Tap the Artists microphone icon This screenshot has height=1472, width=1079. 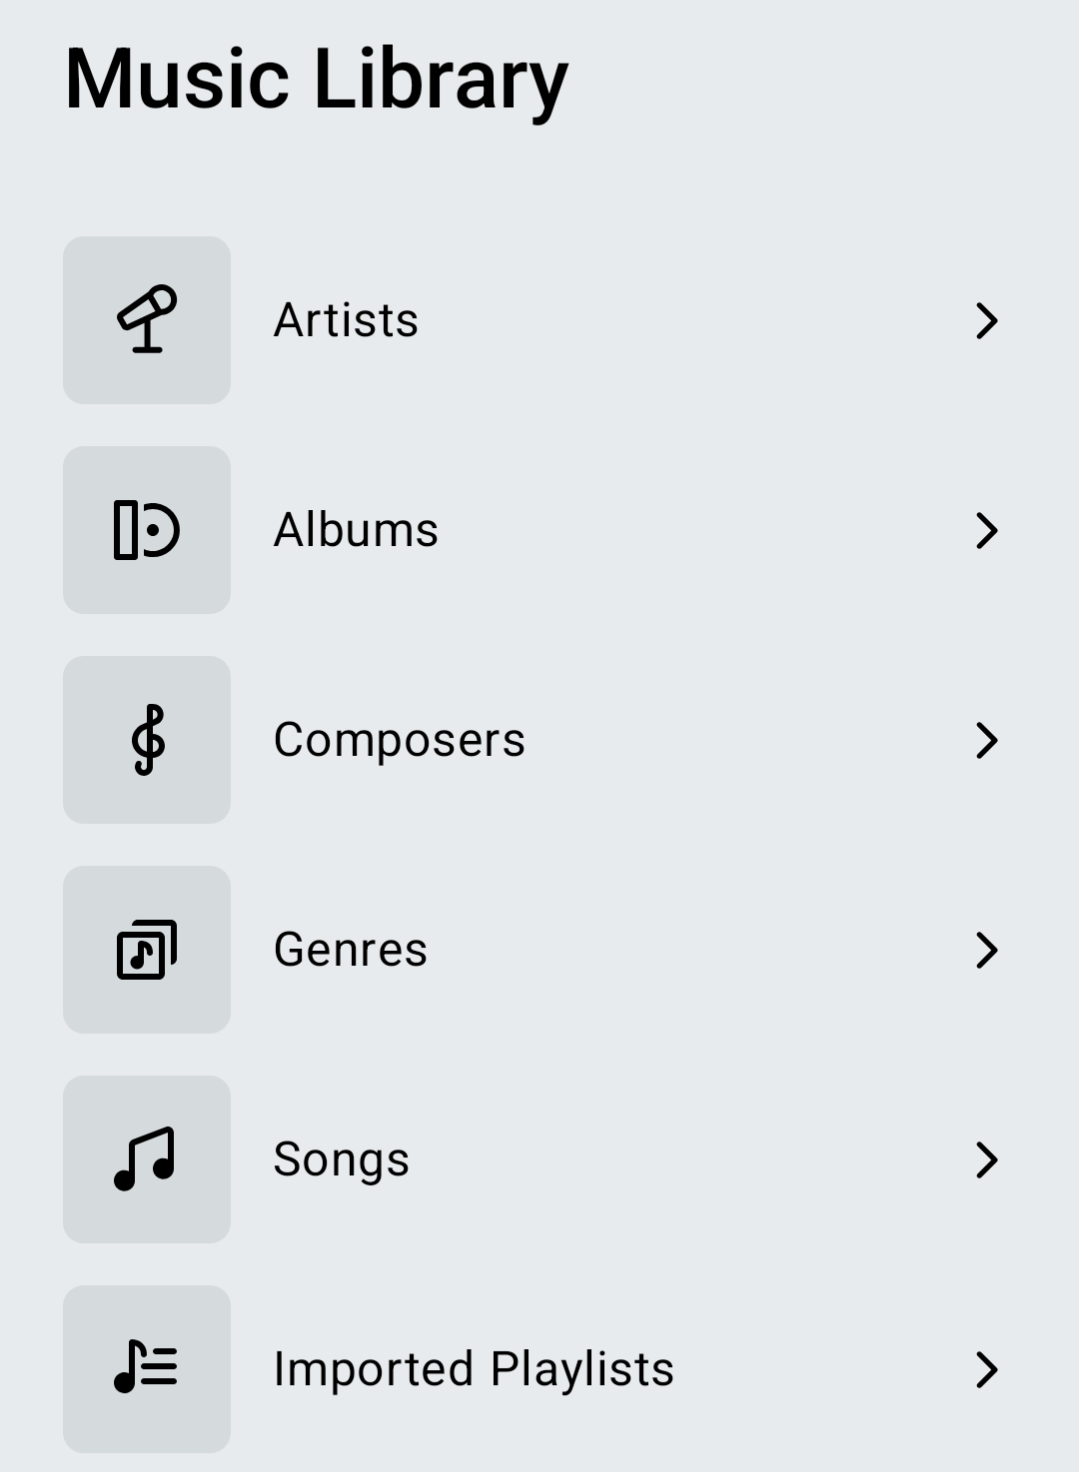(x=147, y=320)
